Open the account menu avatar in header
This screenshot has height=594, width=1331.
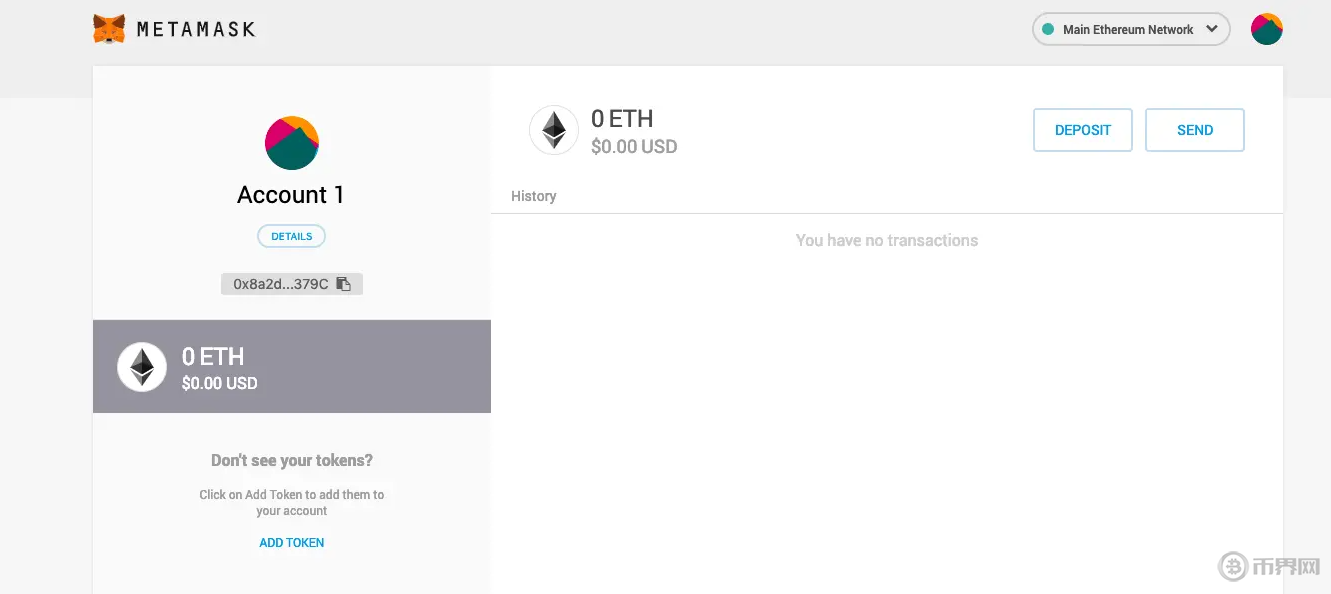(1266, 29)
